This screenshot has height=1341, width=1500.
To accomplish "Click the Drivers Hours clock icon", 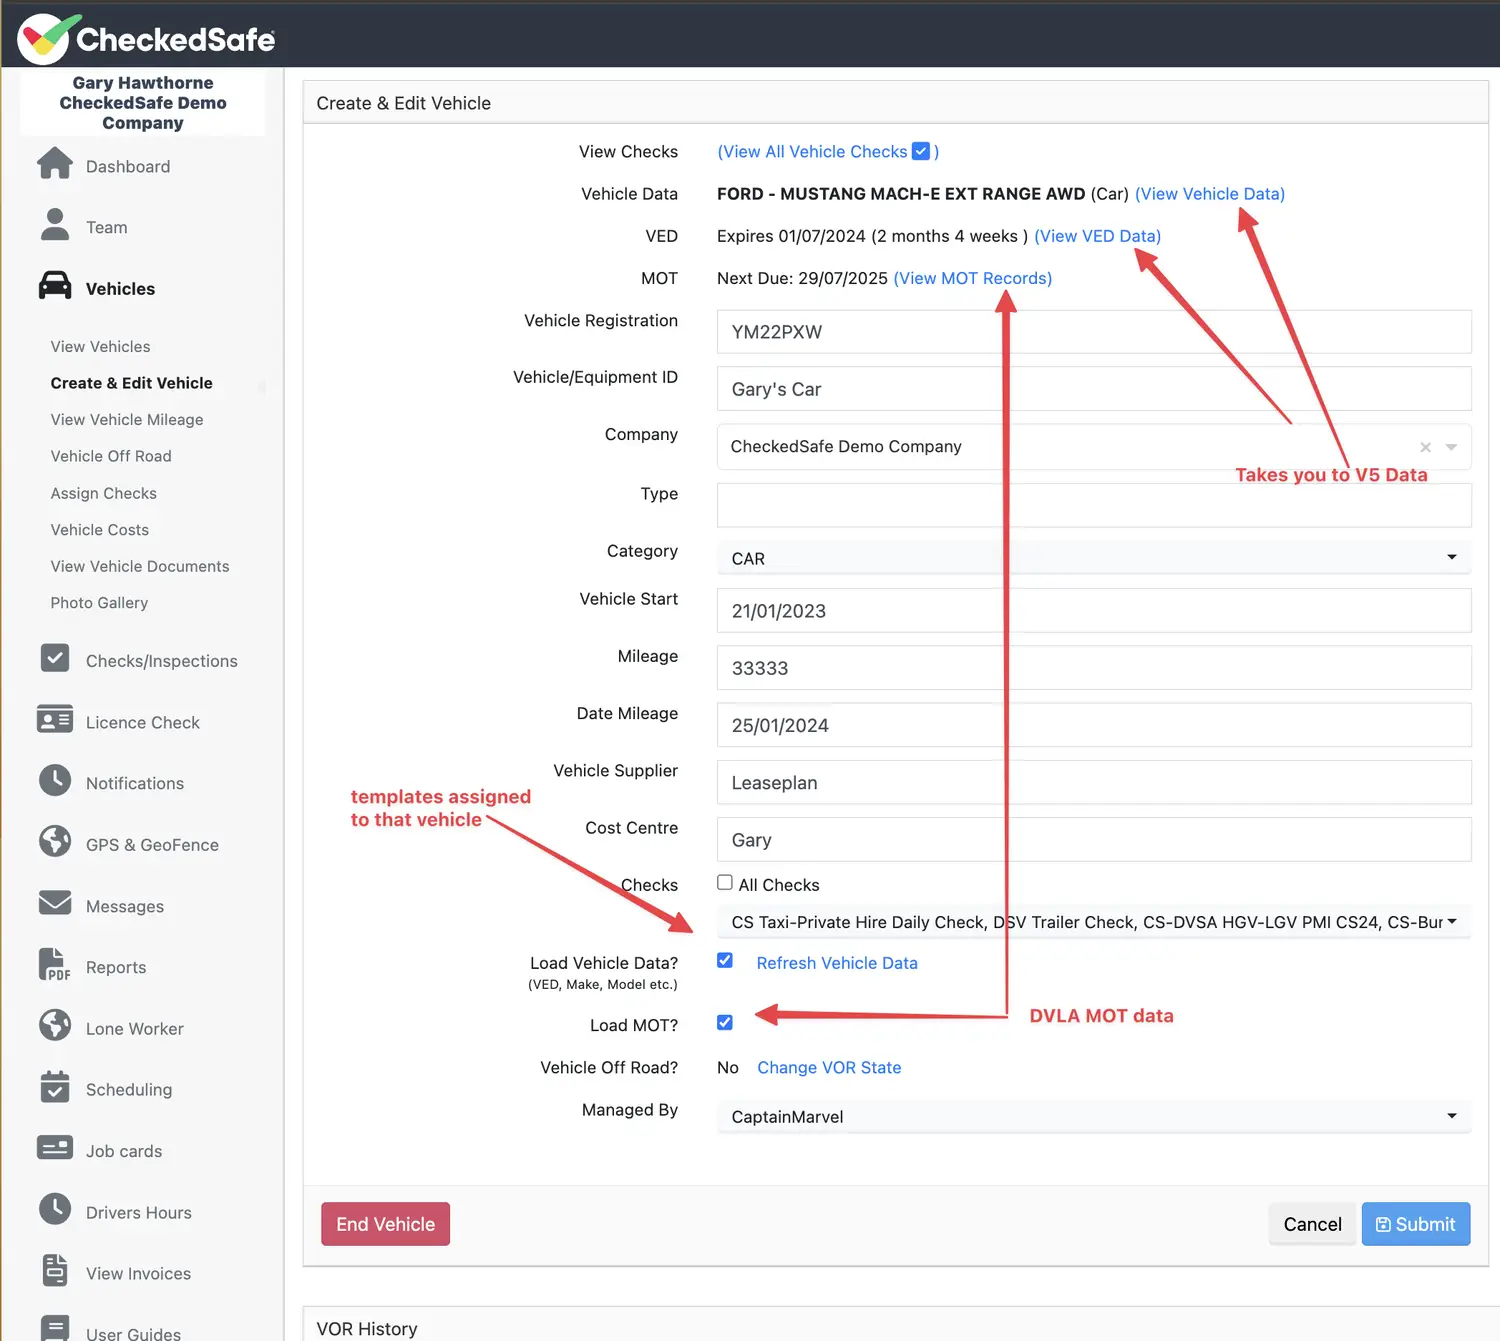I will pos(55,1210).
